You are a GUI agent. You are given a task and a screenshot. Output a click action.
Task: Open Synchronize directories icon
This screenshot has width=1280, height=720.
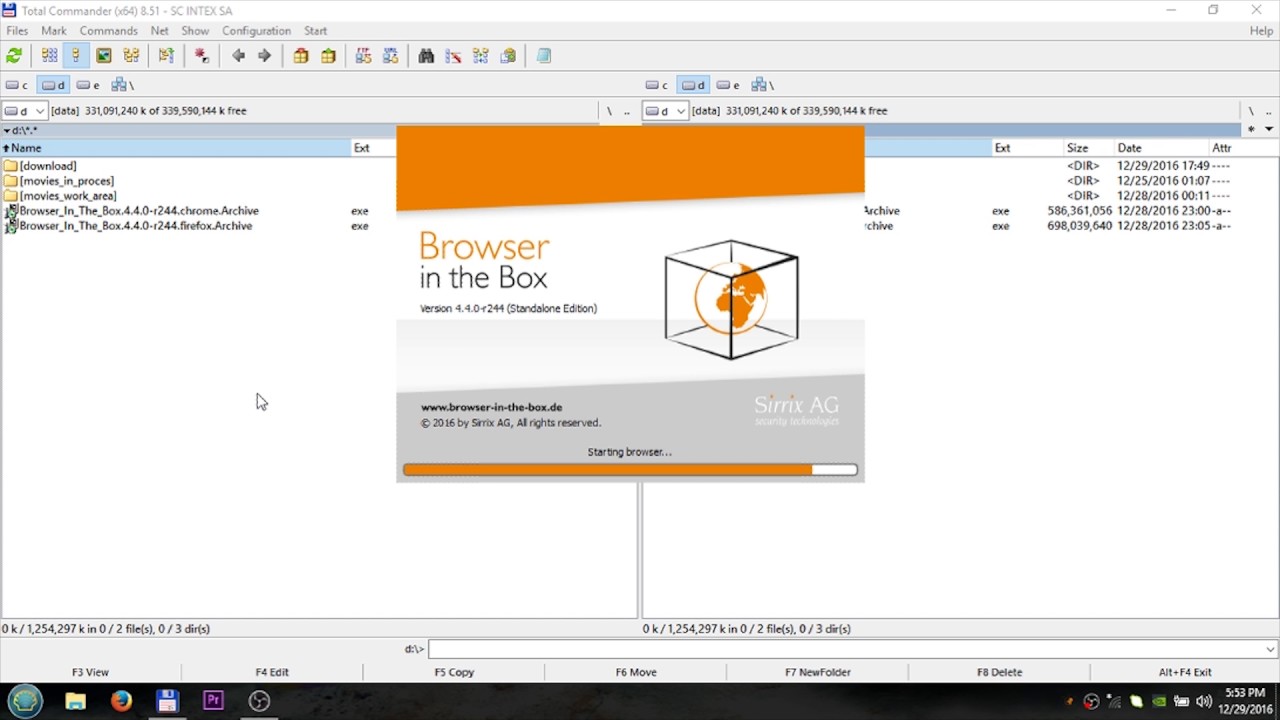click(481, 56)
